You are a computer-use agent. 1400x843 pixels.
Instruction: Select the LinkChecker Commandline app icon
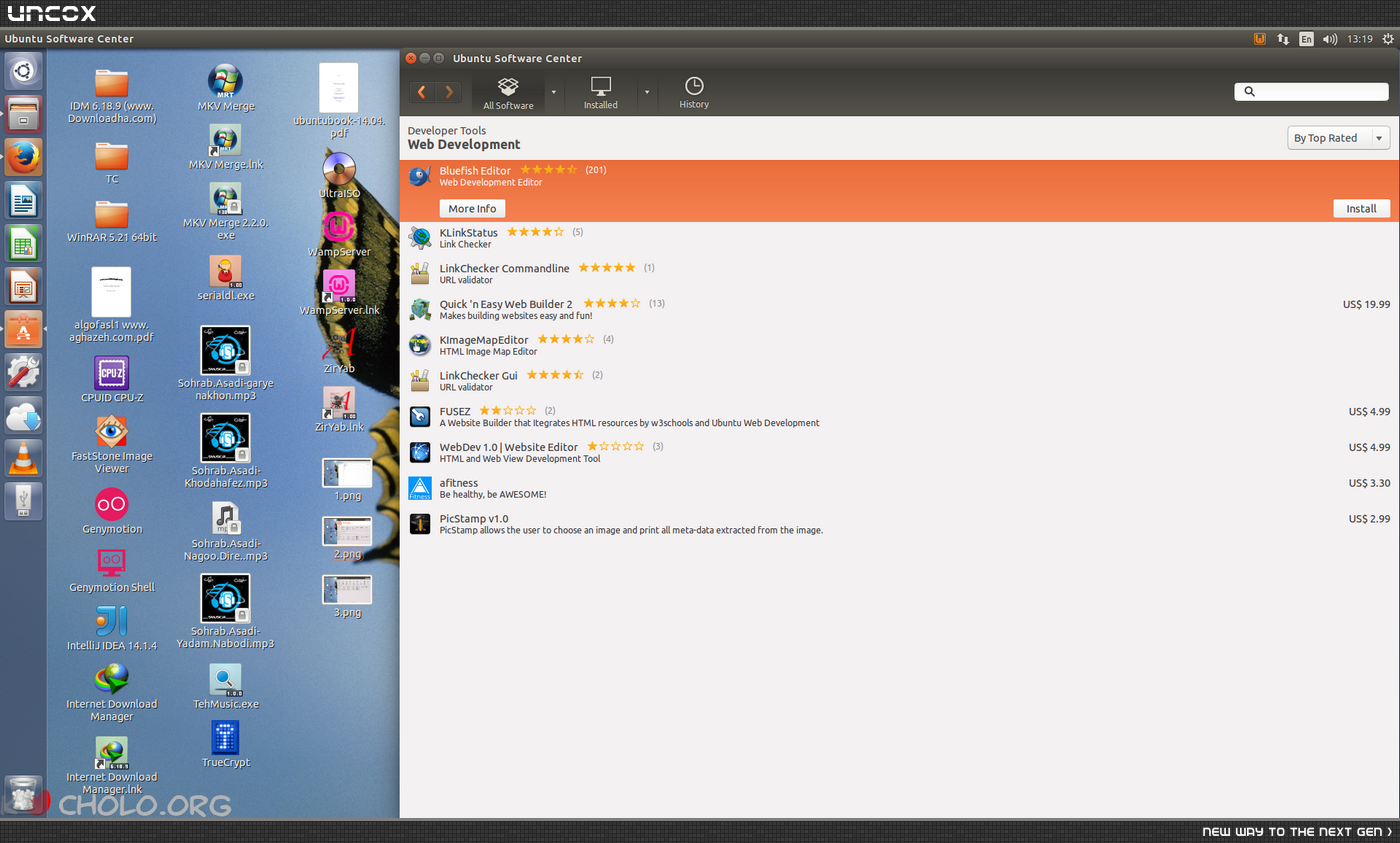(x=420, y=273)
